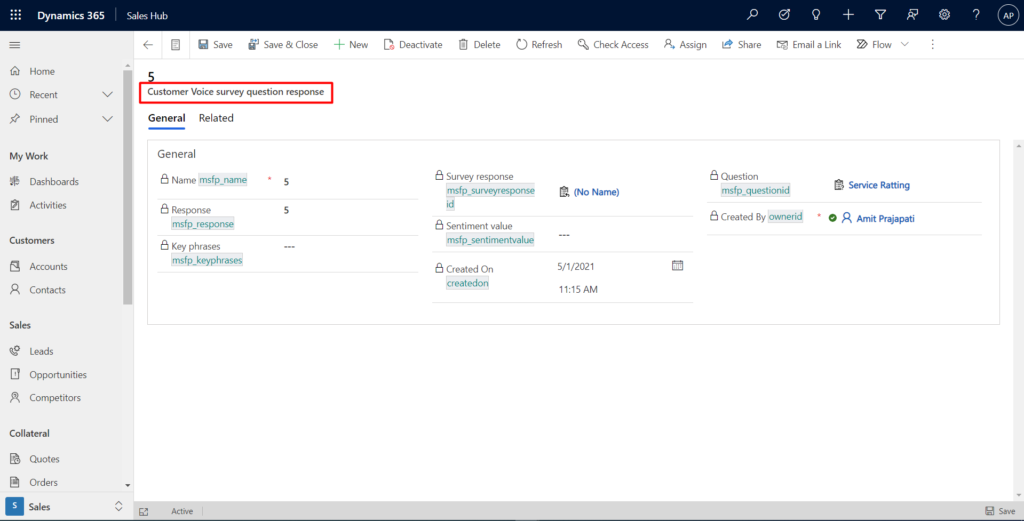Open the settings gear icon
This screenshot has height=521, width=1024.
[x=944, y=14]
